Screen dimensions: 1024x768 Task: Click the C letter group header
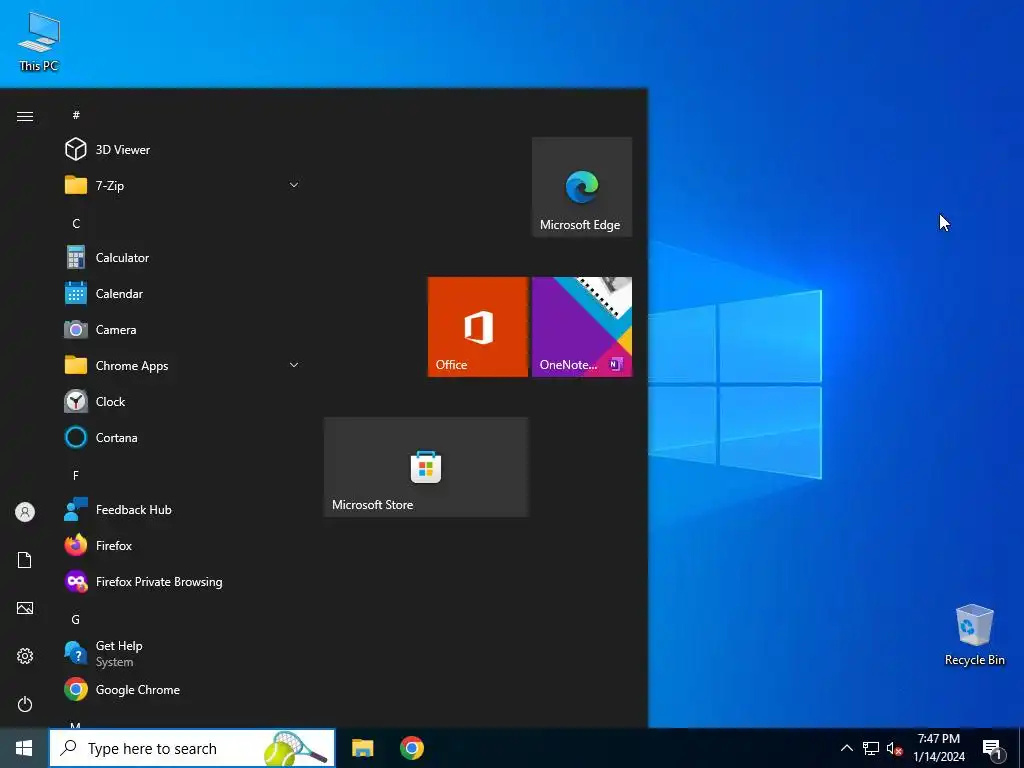pyautogui.click(x=76, y=223)
